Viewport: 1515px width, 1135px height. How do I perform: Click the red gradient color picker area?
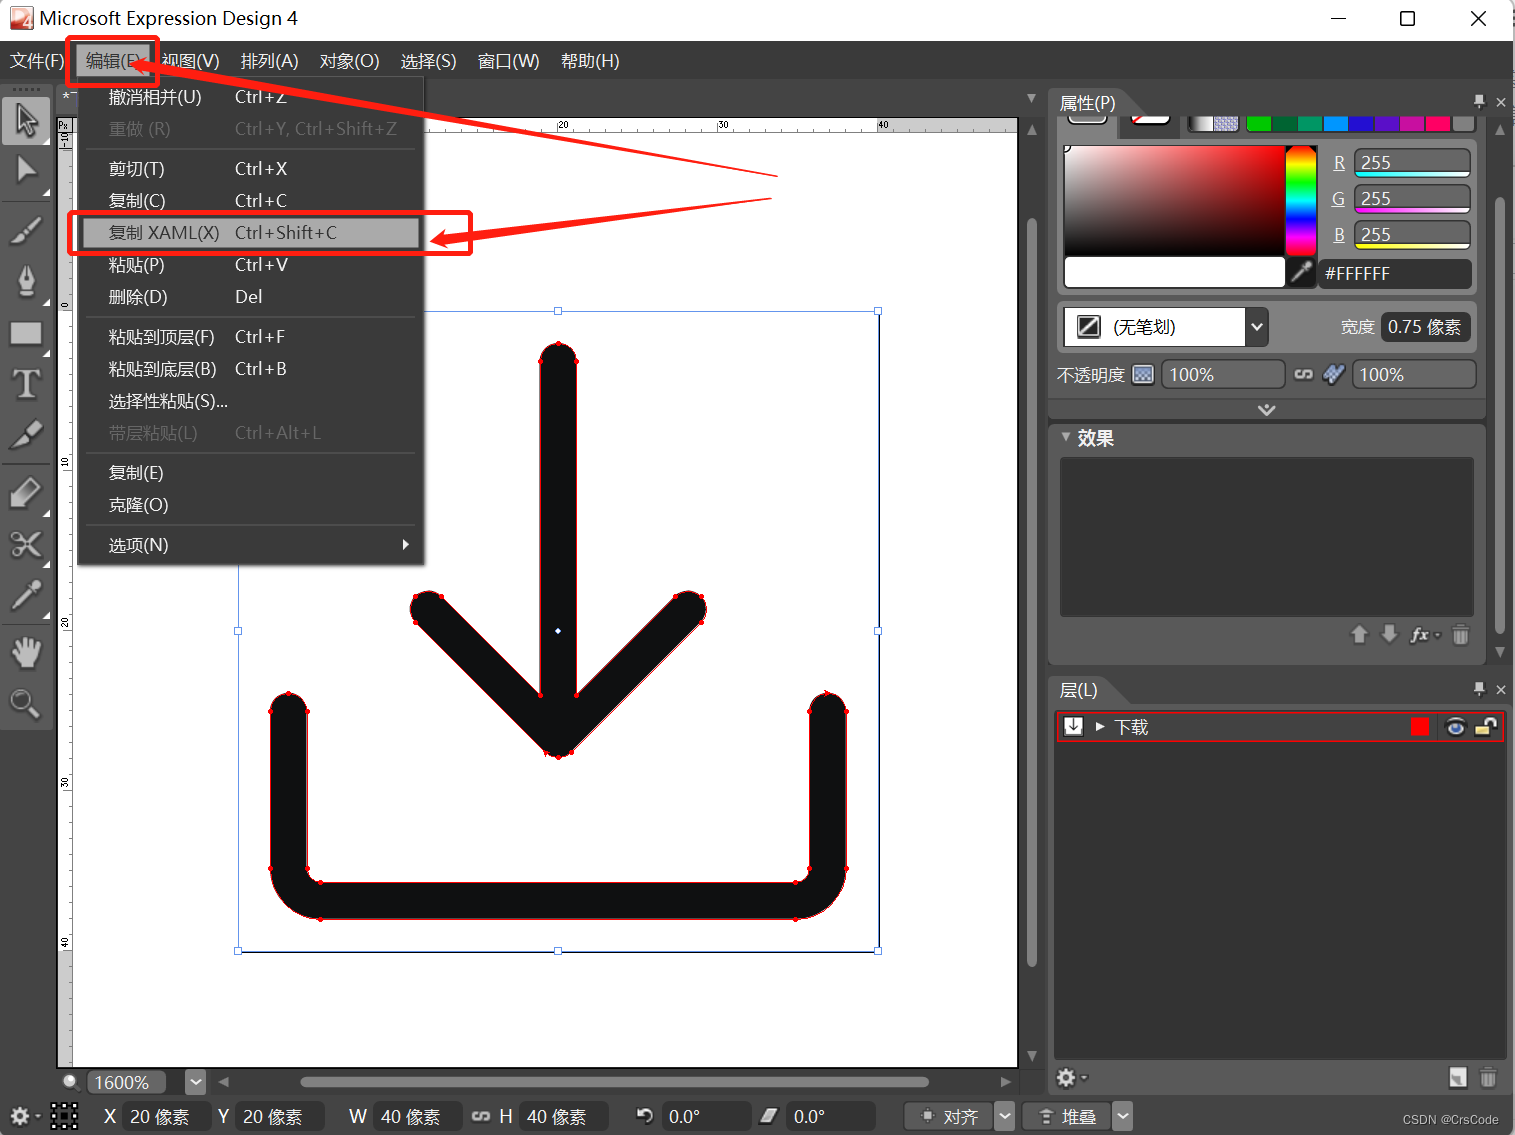1174,200
